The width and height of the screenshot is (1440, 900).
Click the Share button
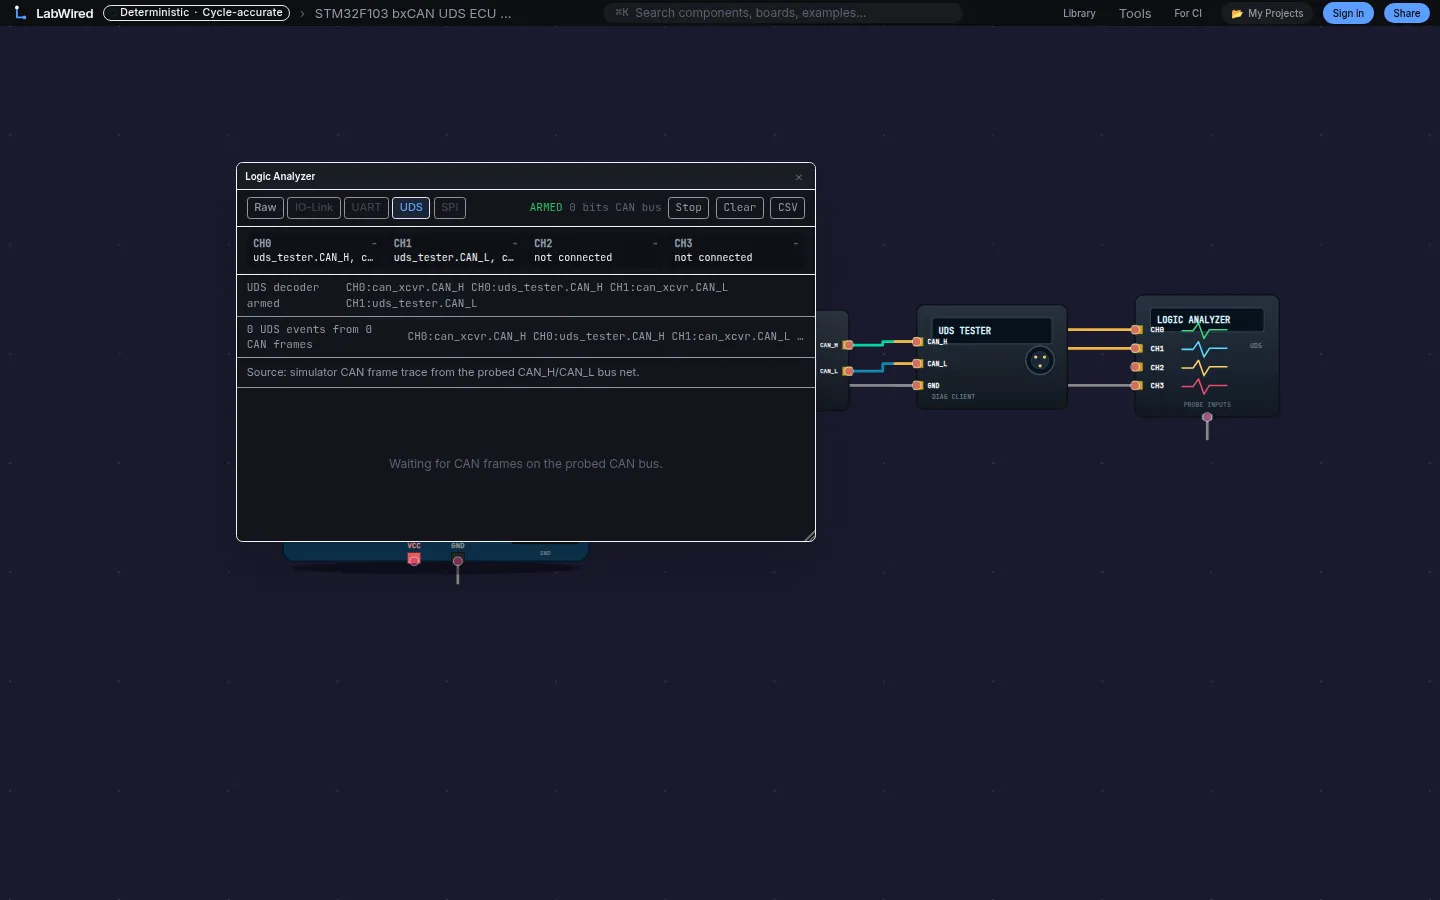1407,14
